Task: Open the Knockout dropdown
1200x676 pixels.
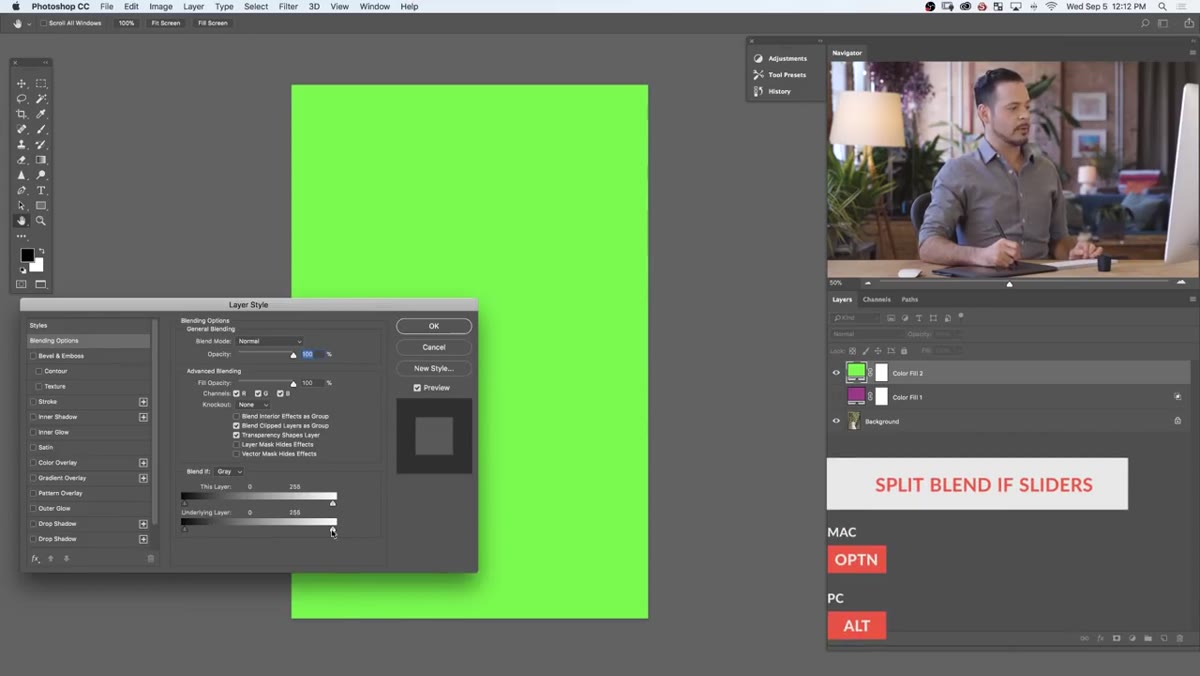Action: coord(253,405)
